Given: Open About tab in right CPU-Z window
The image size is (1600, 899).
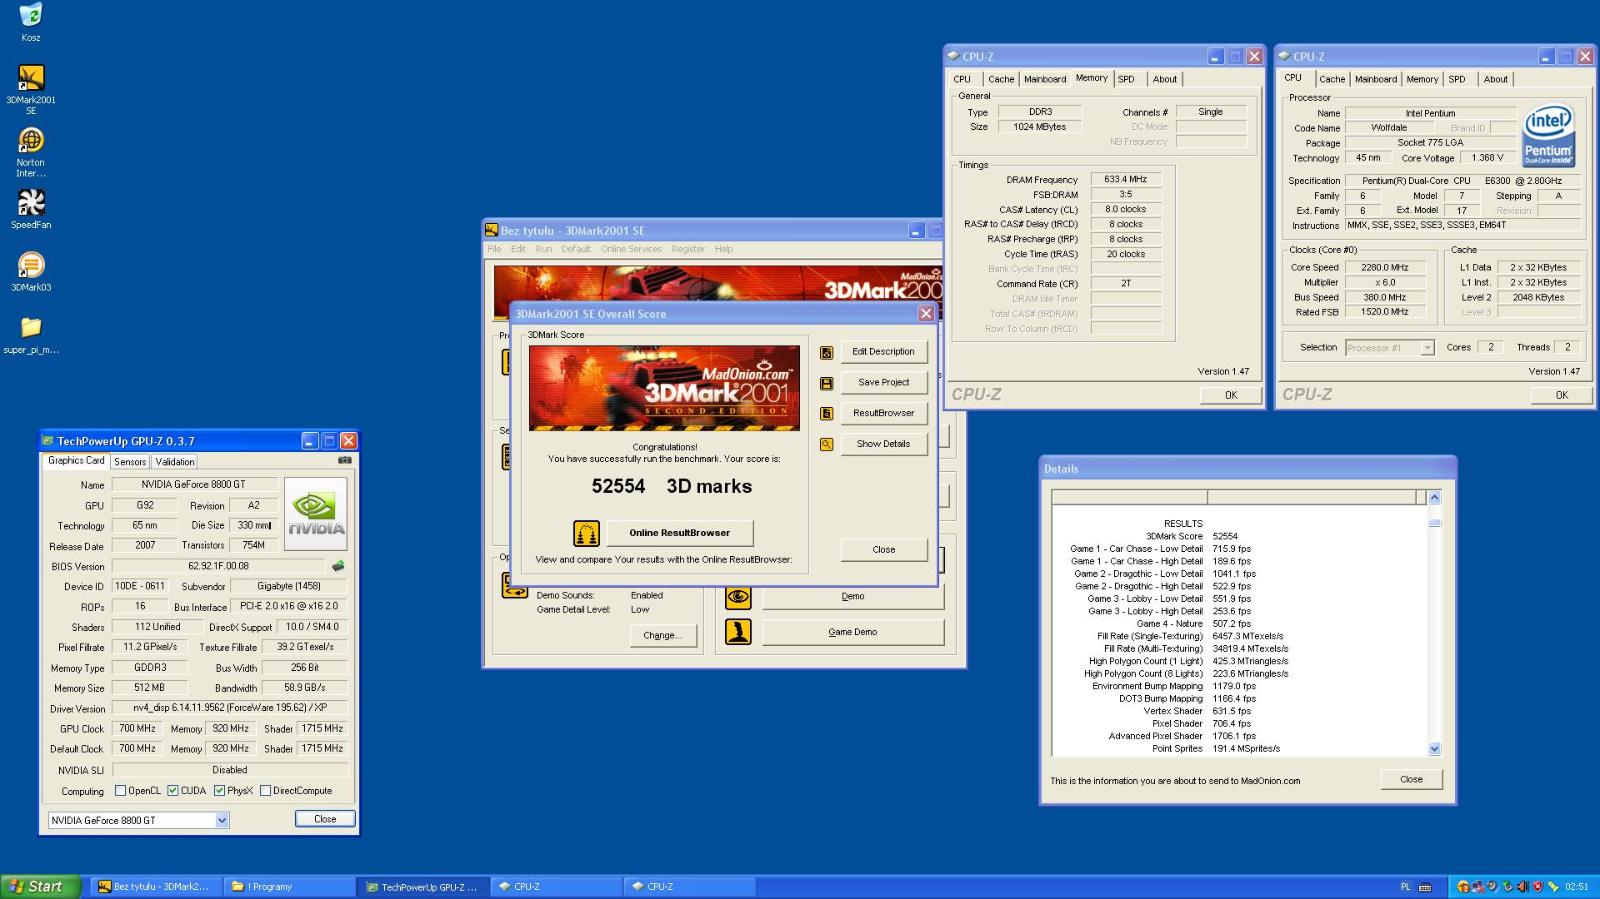Looking at the screenshot, I should (x=1496, y=79).
